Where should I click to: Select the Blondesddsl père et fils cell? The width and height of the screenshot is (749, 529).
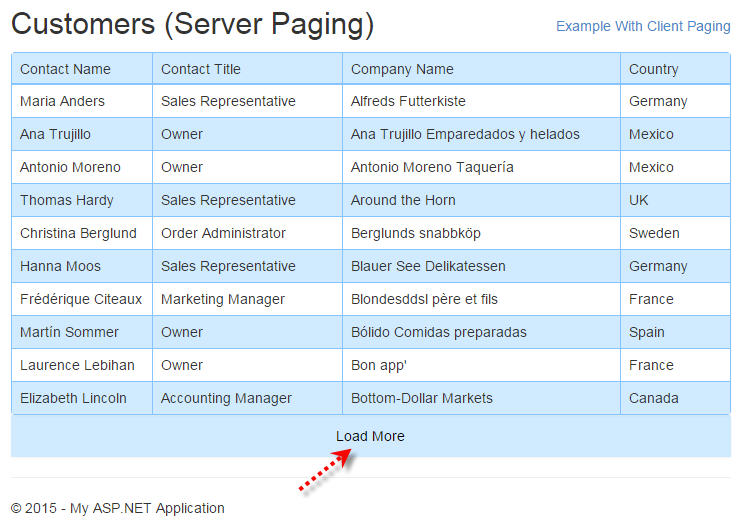click(482, 299)
